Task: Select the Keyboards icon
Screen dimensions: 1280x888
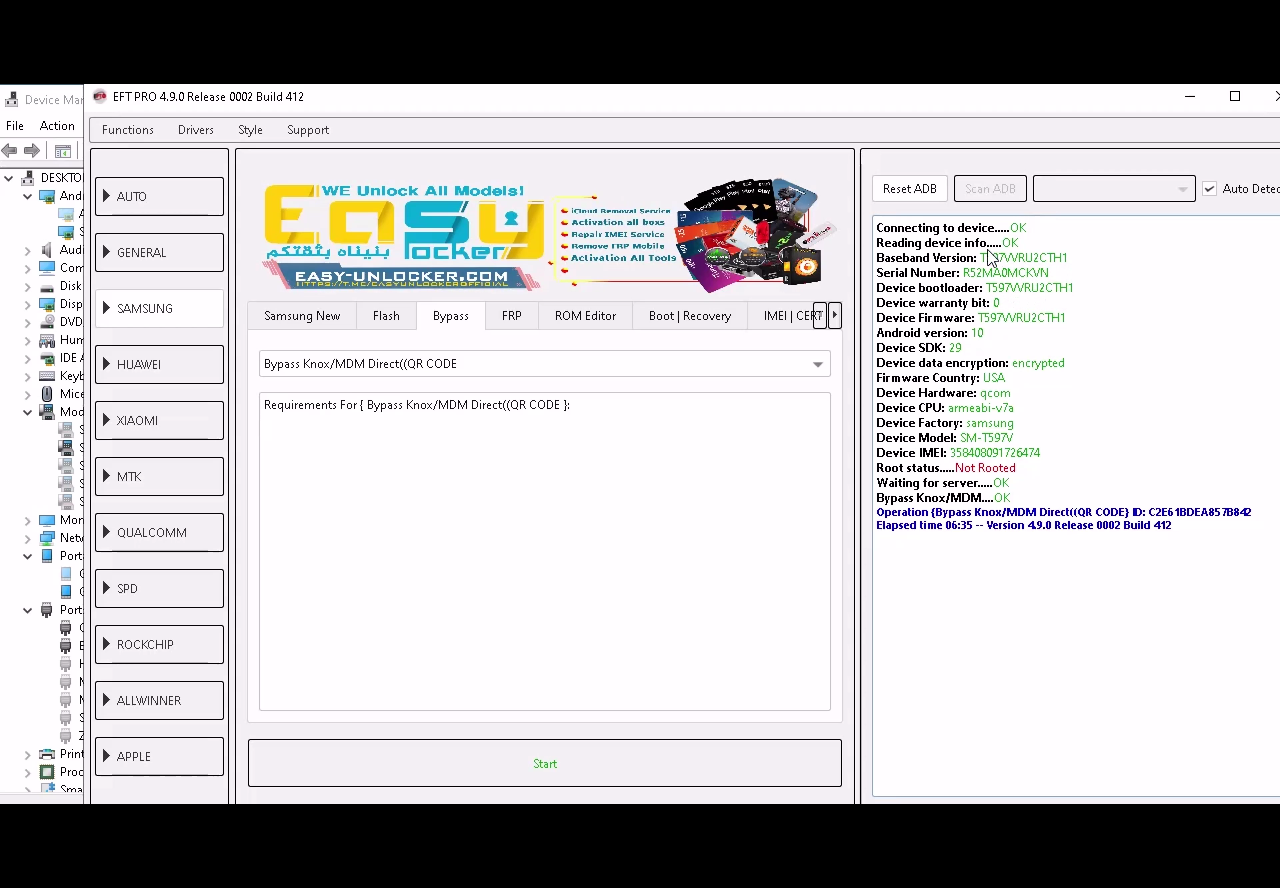Action: [47, 376]
